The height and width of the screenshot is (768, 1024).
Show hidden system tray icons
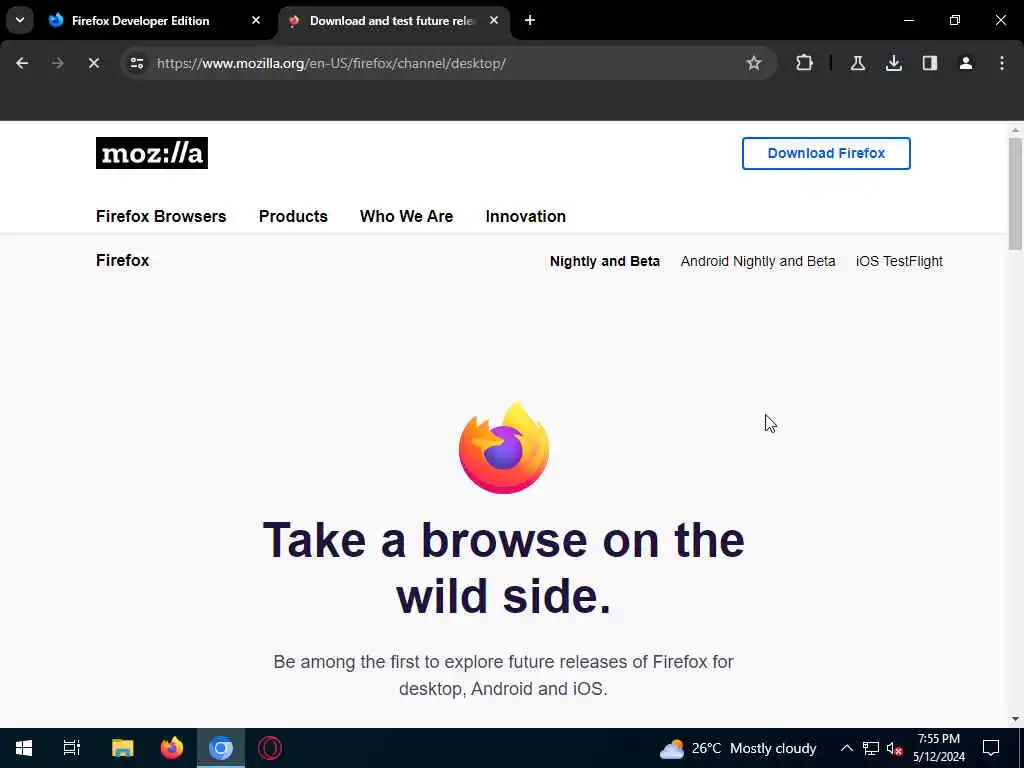(846, 748)
